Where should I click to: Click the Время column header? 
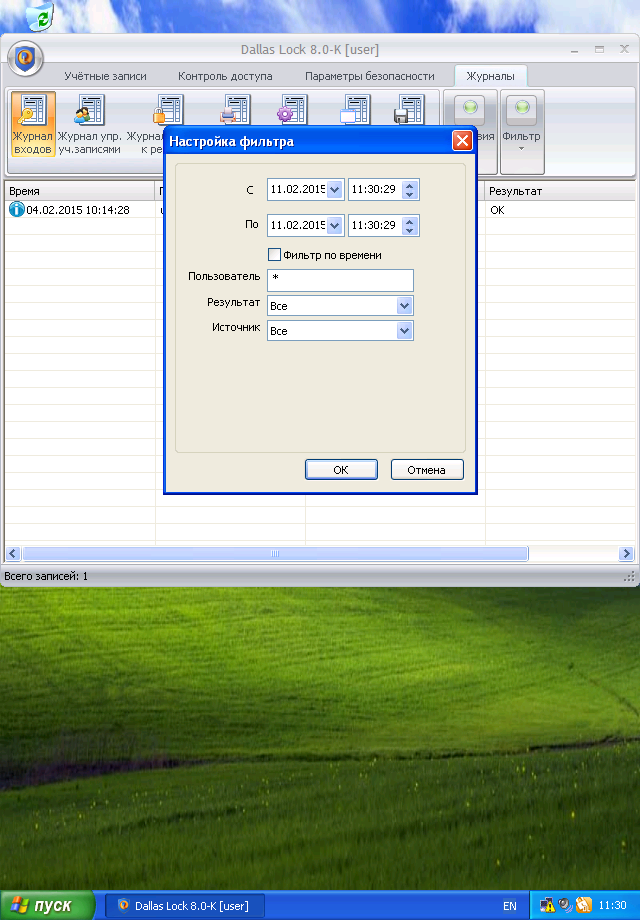click(x=80, y=191)
